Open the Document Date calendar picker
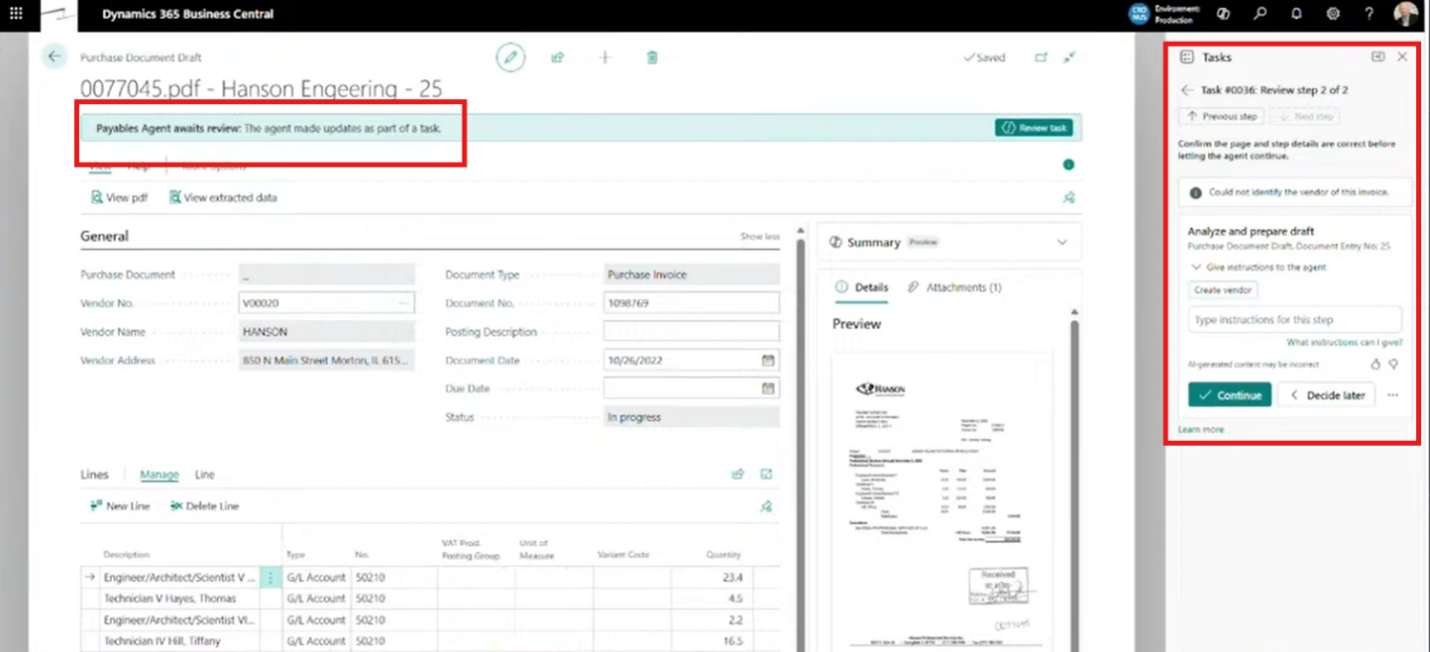1430x652 pixels. 768,360
